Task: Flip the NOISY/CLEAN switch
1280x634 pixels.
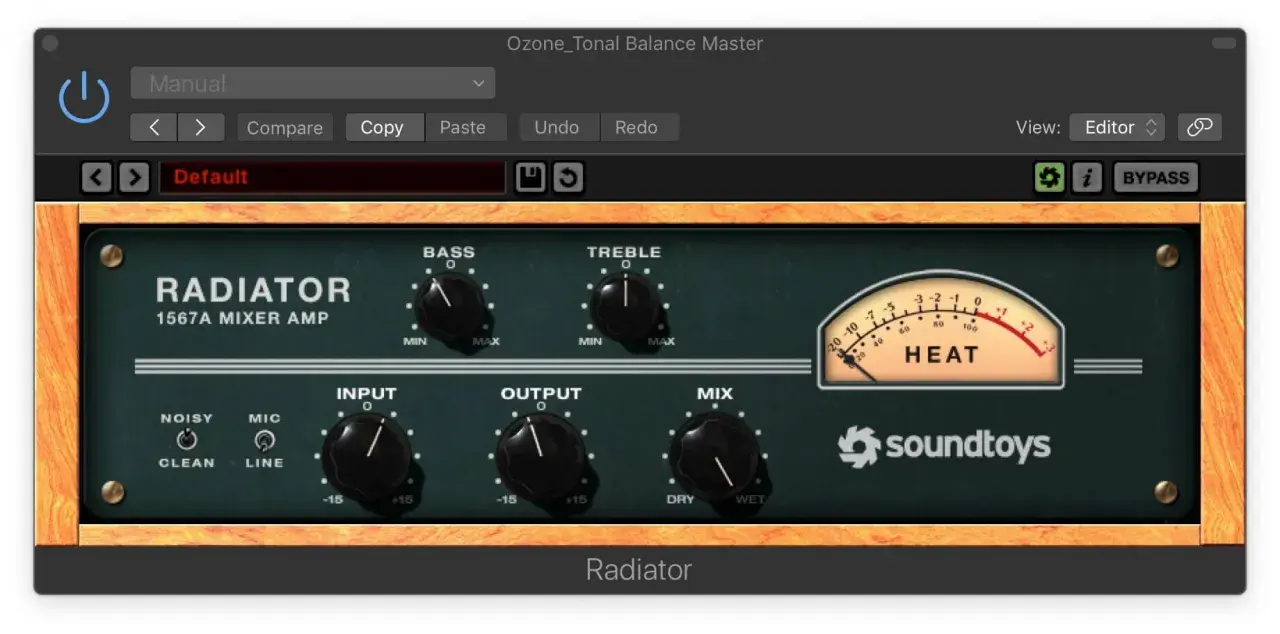Action: [186, 440]
